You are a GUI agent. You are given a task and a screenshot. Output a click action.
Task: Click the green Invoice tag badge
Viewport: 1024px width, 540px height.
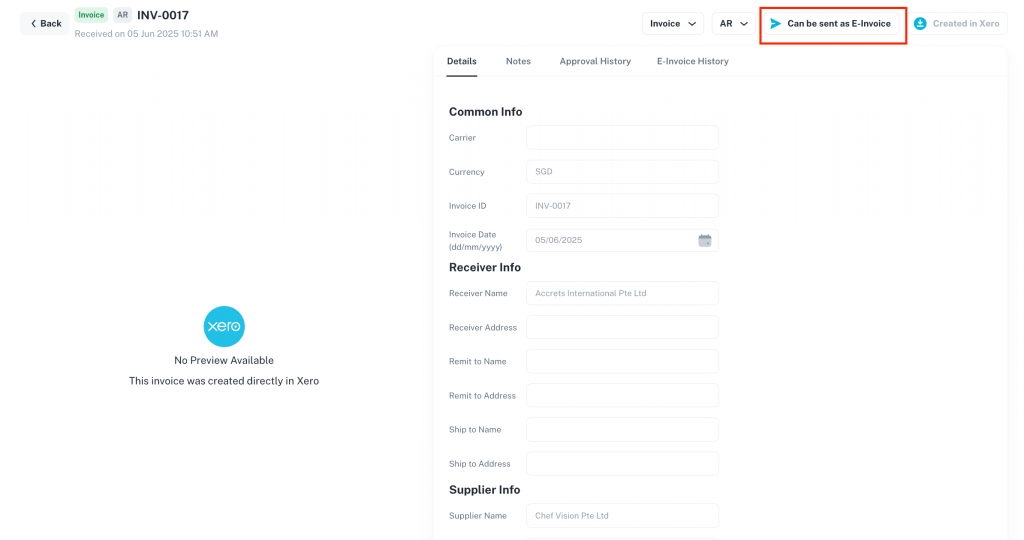tap(91, 15)
